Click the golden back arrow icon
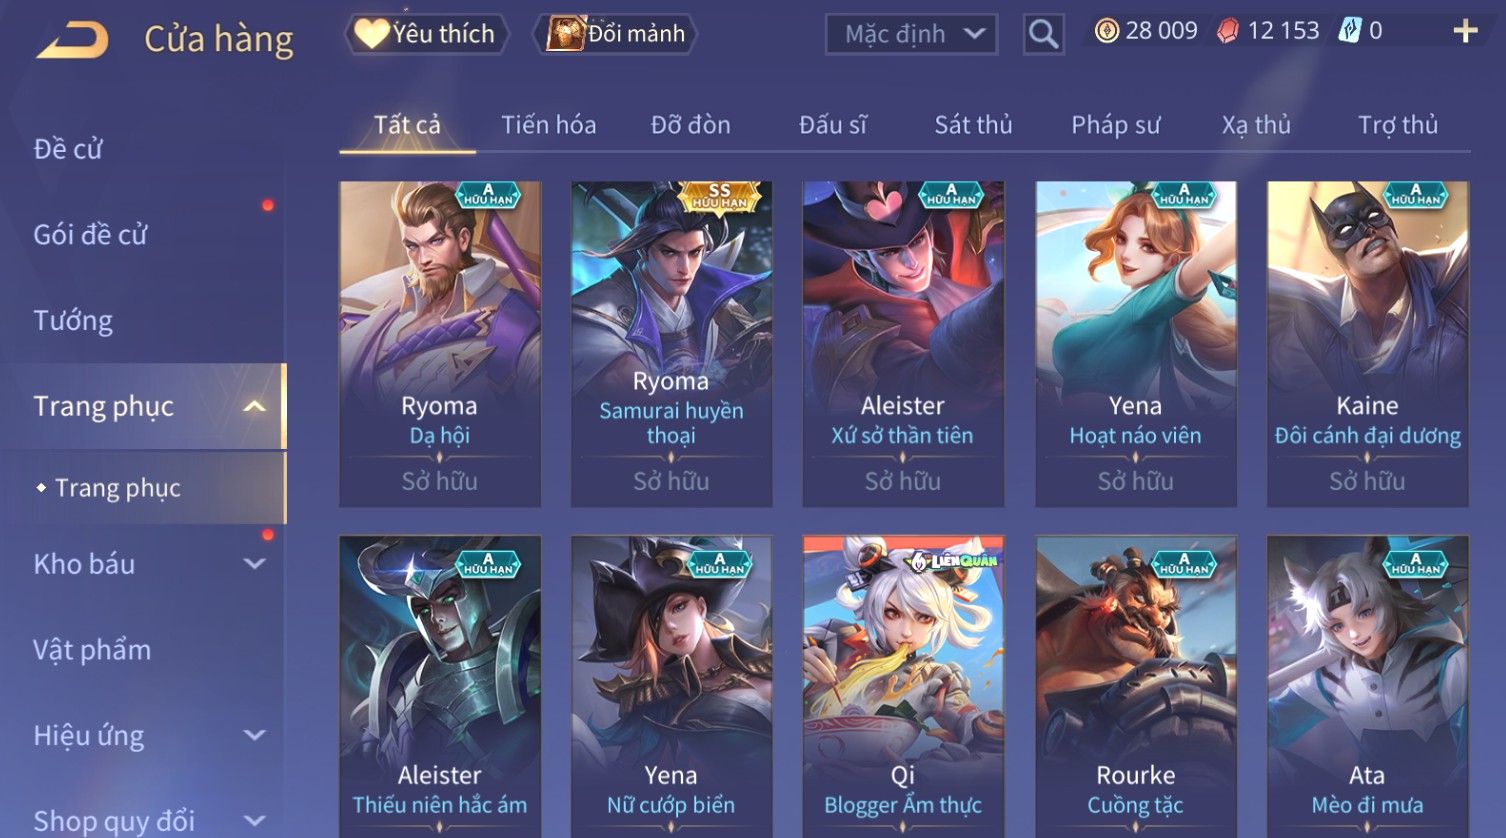 coord(72,41)
